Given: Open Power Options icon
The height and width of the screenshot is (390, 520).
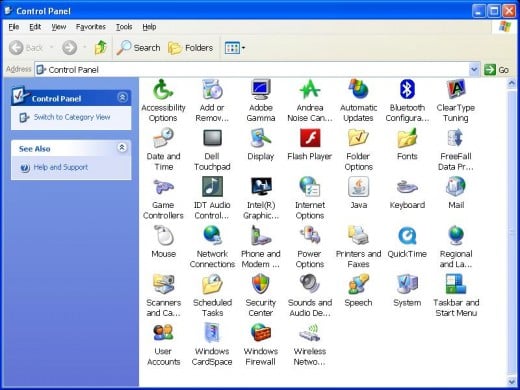Looking at the screenshot, I should (310, 235).
